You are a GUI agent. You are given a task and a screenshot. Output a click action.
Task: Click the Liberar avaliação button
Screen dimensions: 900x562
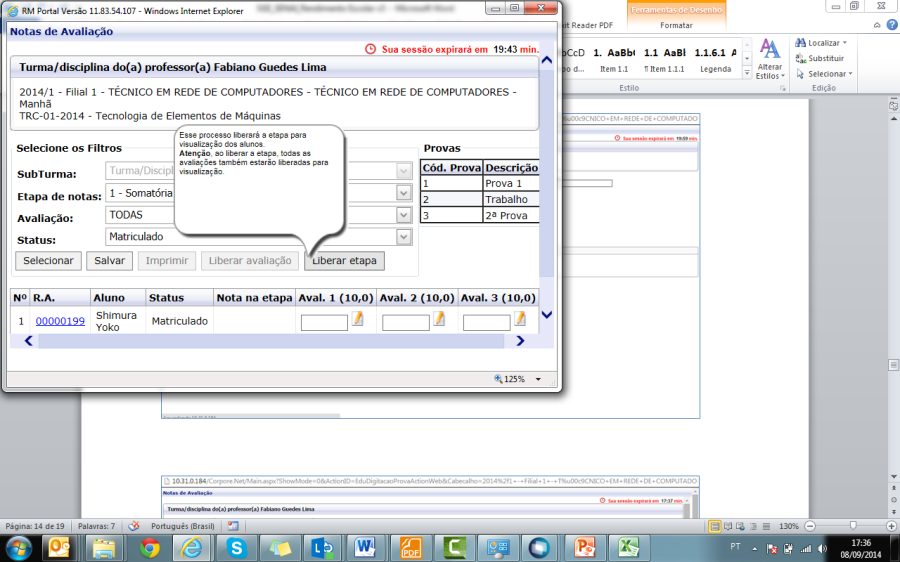[x=250, y=261]
